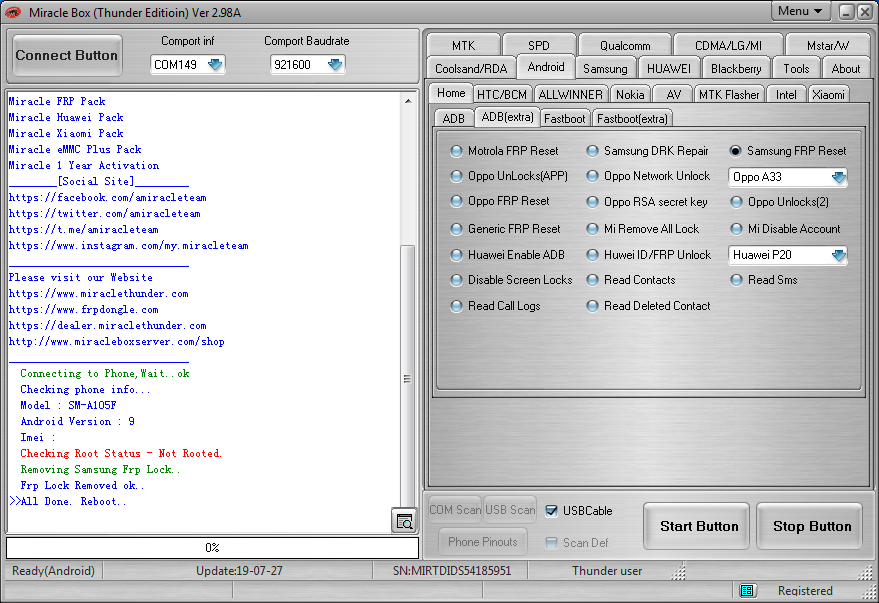
Task: Click the log scrollbar up arrow
Action: click(x=408, y=101)
